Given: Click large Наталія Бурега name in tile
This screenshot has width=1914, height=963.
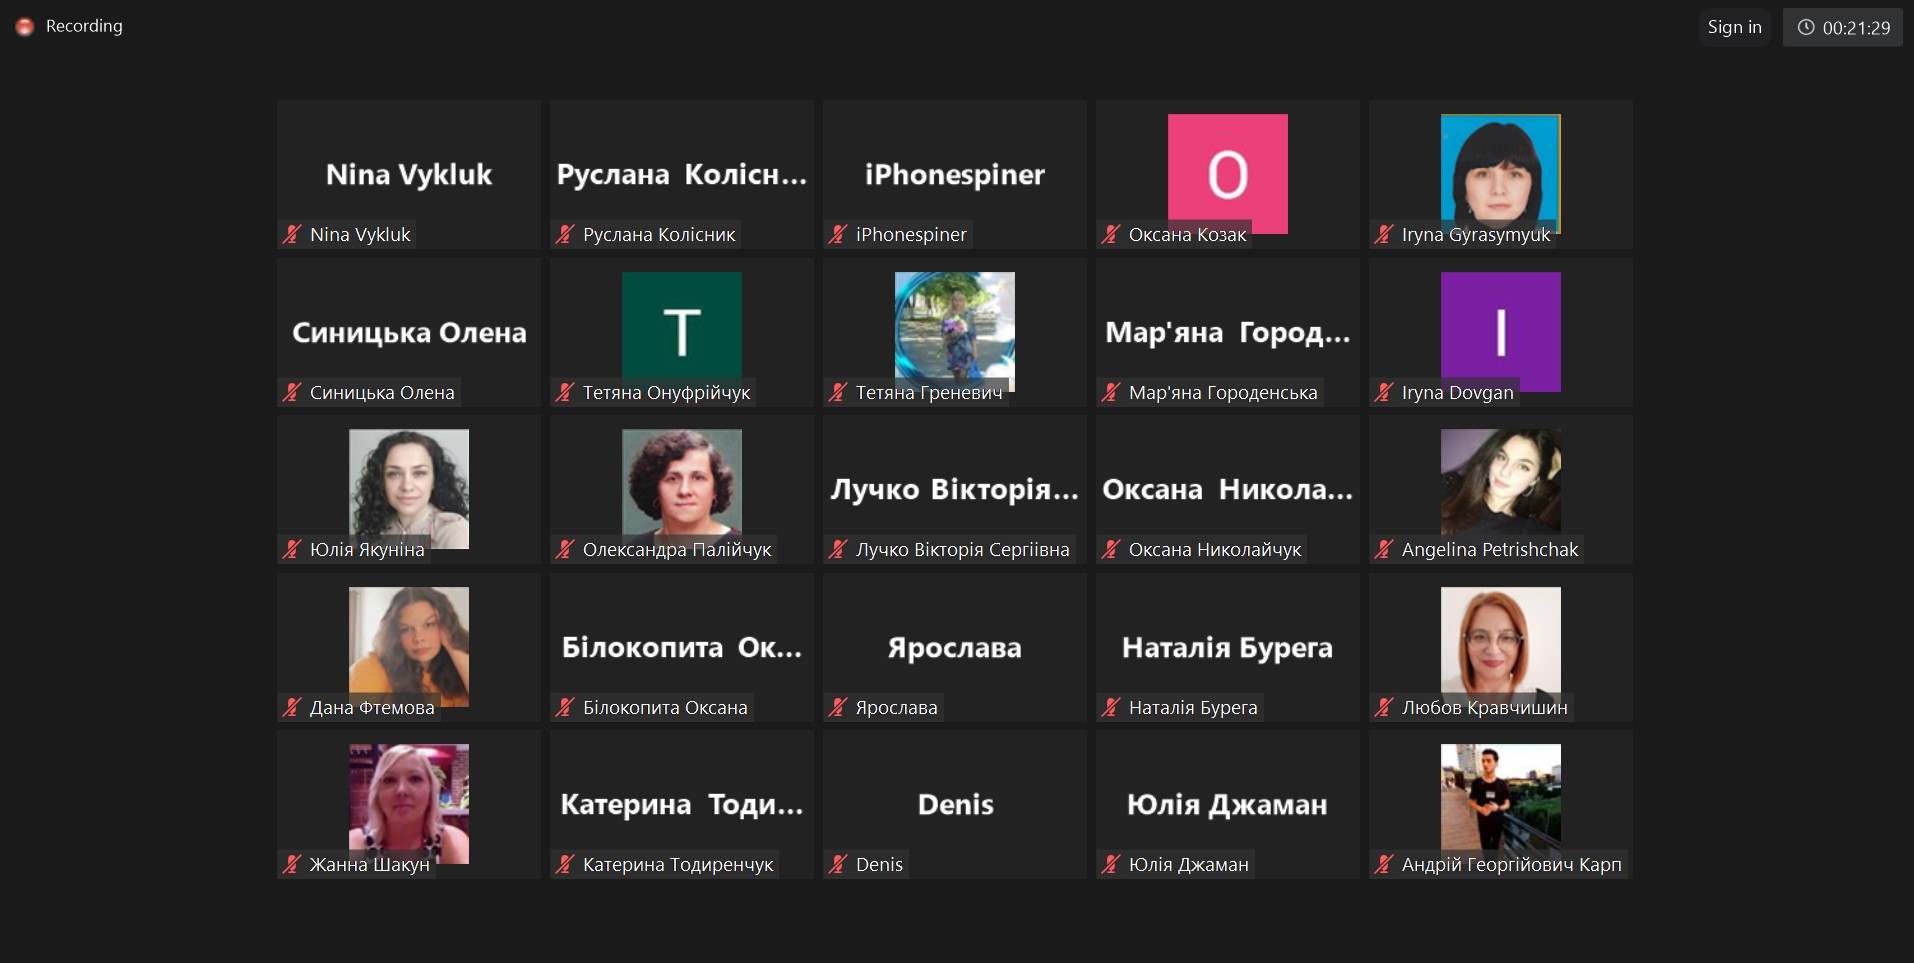Looking at the screenshot, I should (x=1227, y=647).
